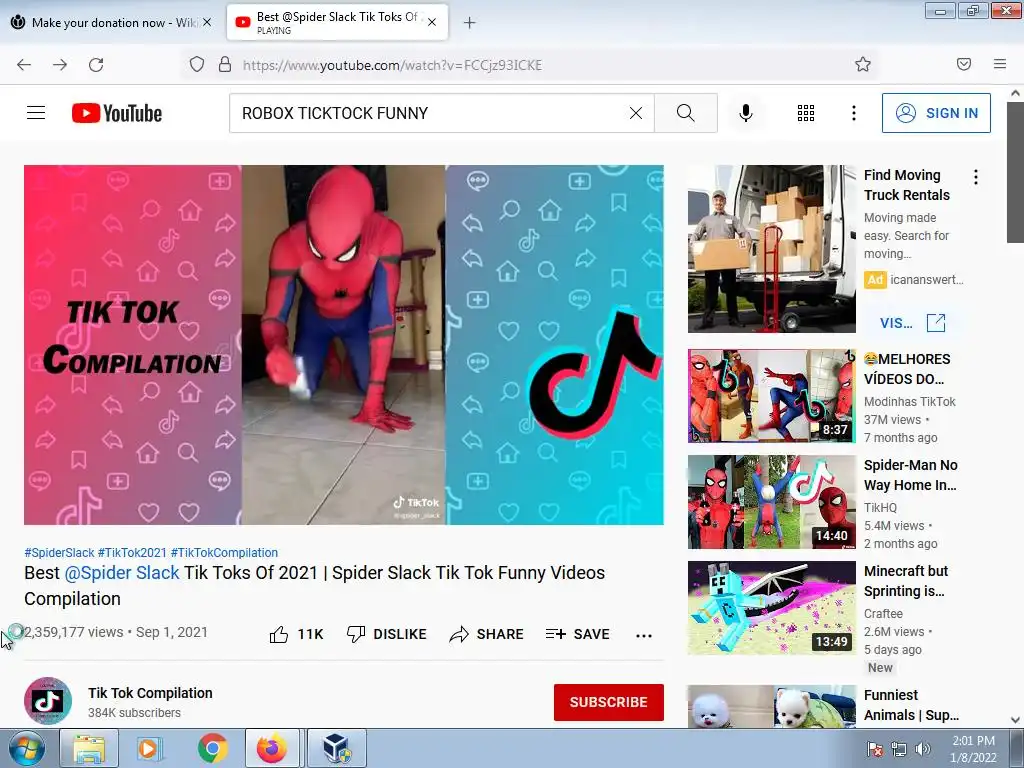Image resolution: width=1024 pixels, height=768 pixels.
Task: Click the page scrollbar up arrow
Action: tap(1016, 93)
